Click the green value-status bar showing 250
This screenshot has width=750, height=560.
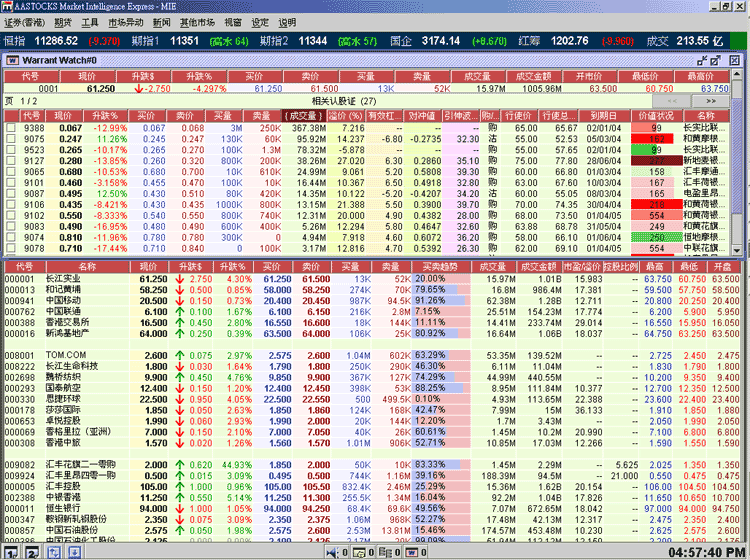point(656,237)
